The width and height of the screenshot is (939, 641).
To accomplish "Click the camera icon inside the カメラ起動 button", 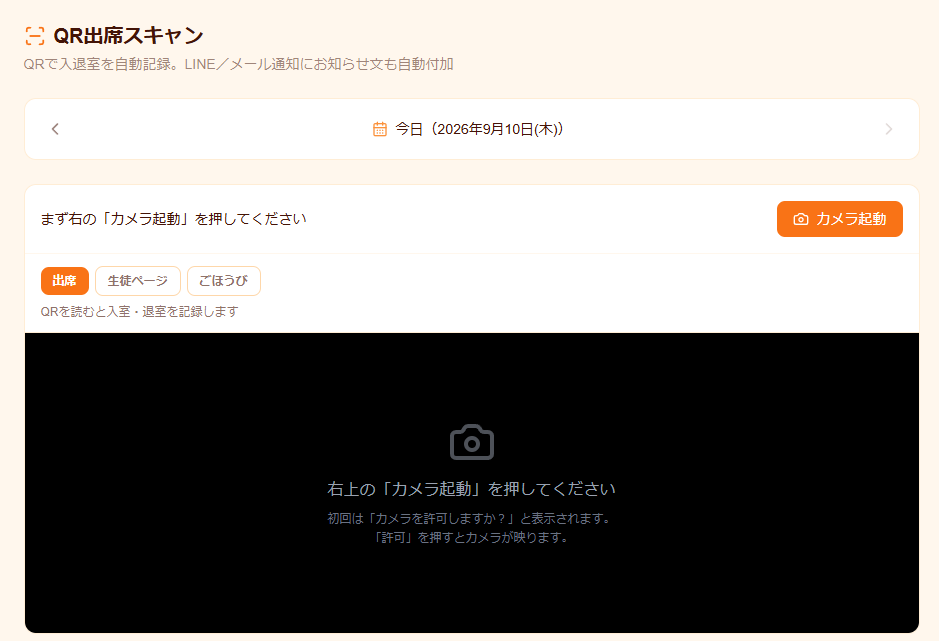I will pos(801,219).
